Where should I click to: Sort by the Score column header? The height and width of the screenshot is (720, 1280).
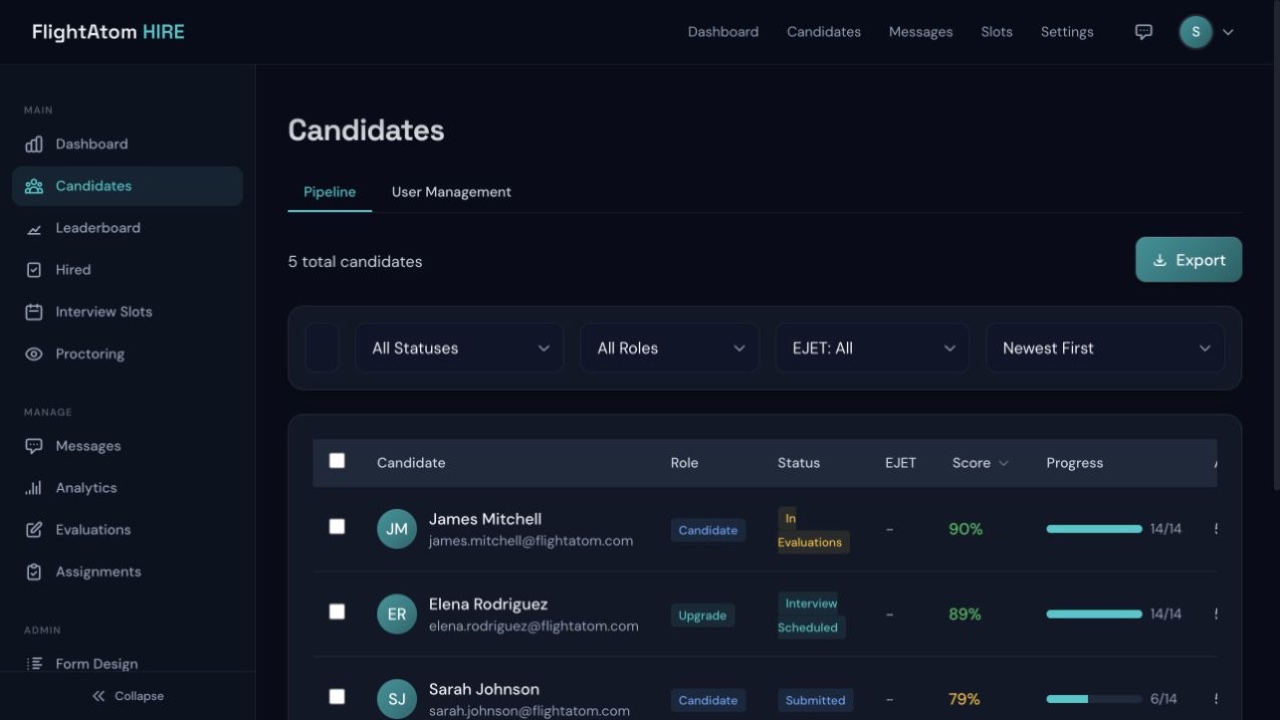[x=980, y=463]
